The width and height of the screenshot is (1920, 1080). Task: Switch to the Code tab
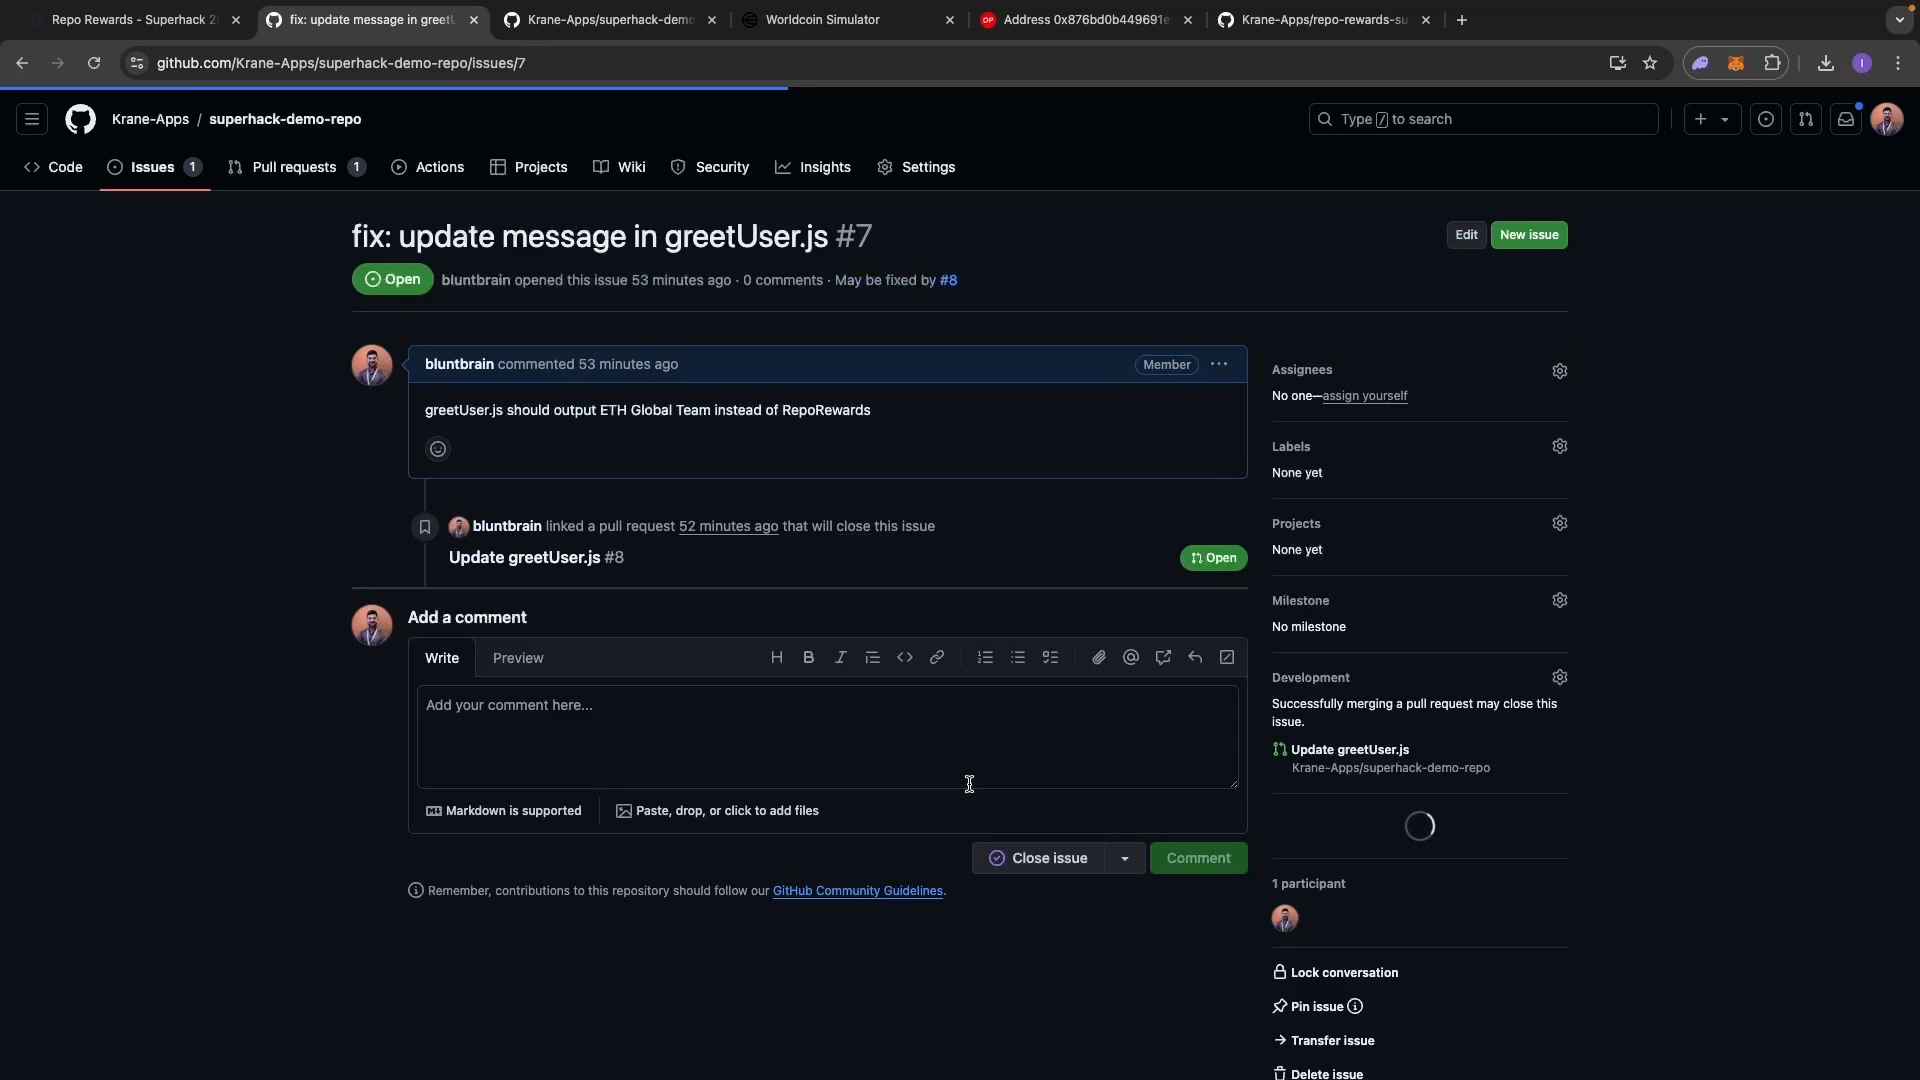coord(54,167)
